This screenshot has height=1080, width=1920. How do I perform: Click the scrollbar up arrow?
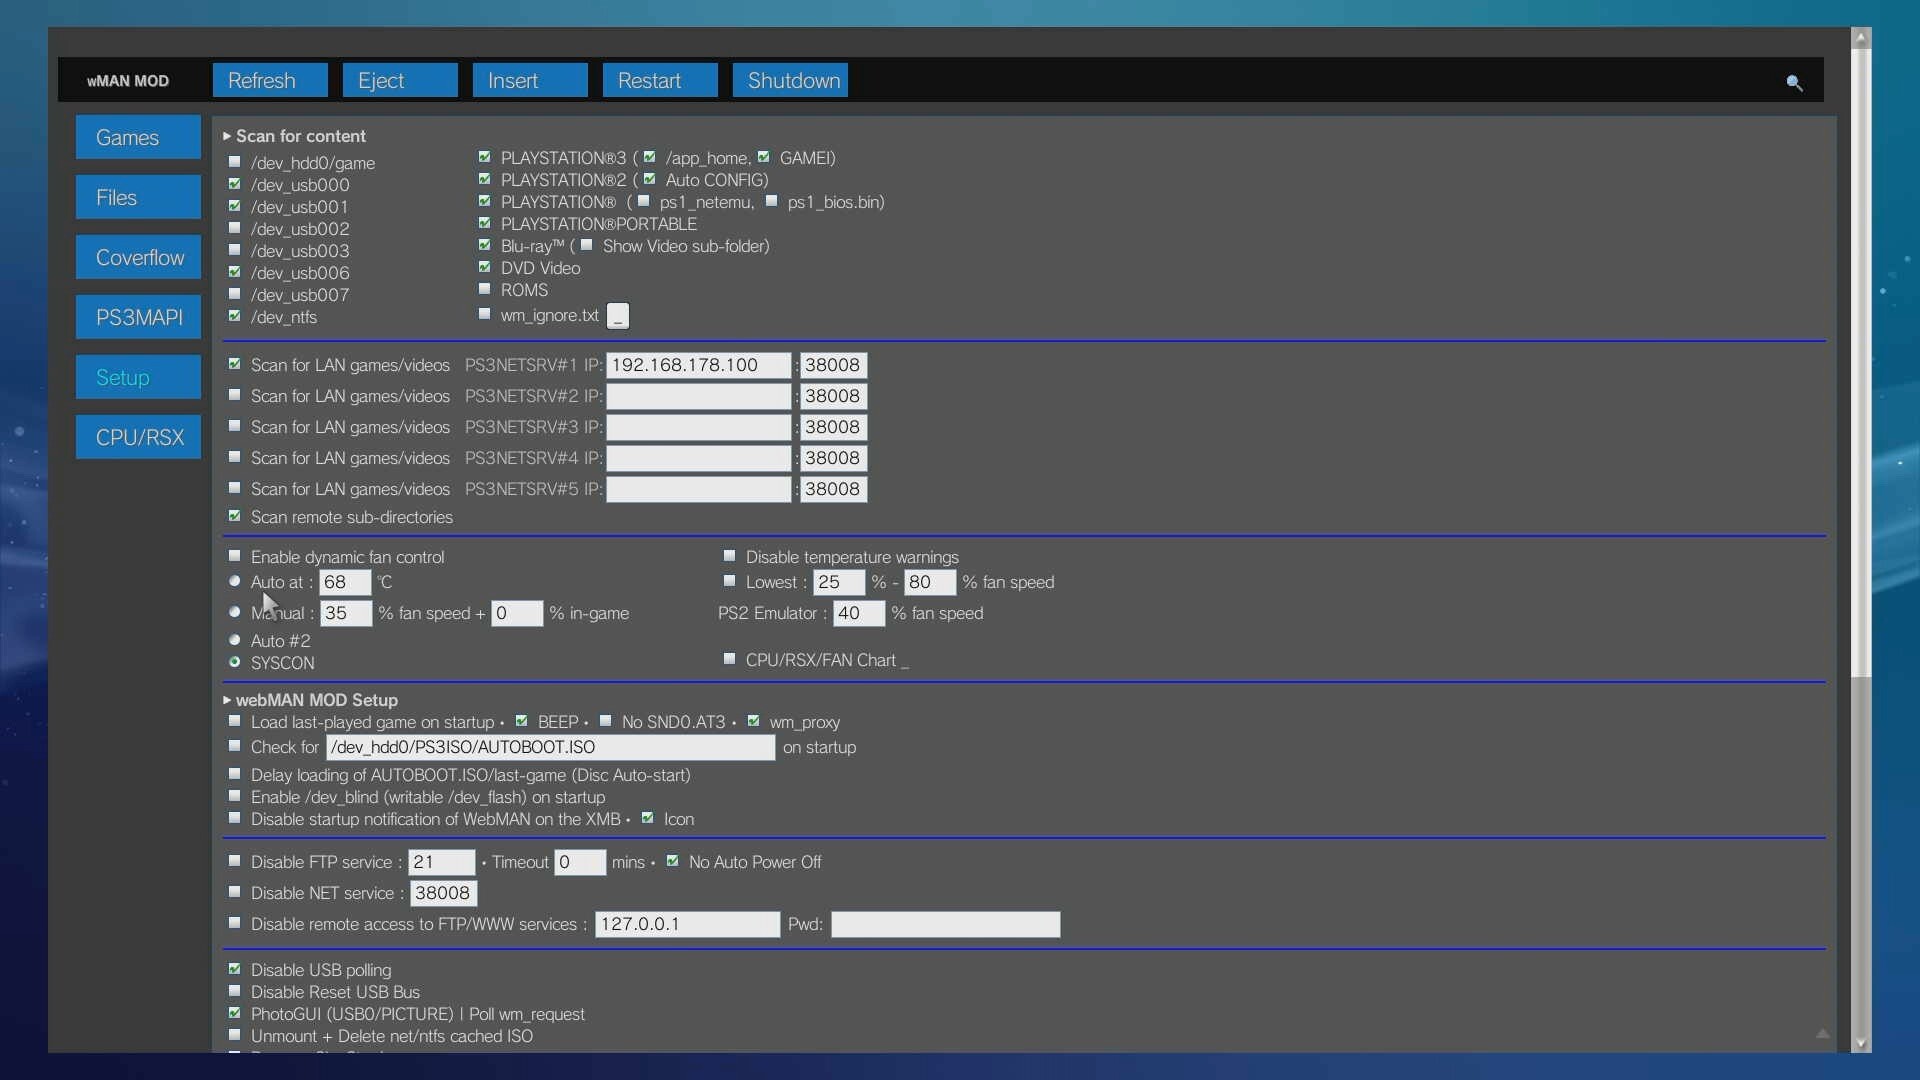pos(1861,37)
